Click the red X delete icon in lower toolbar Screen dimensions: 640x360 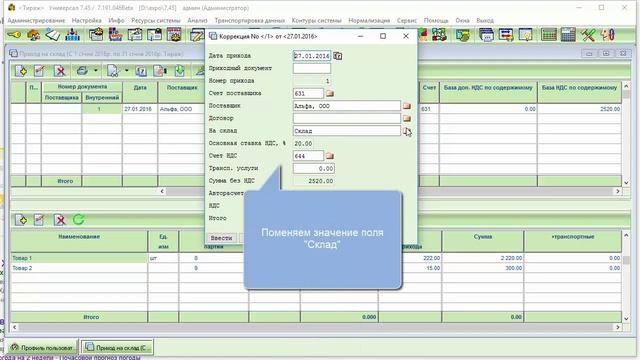tap(60, 220)
